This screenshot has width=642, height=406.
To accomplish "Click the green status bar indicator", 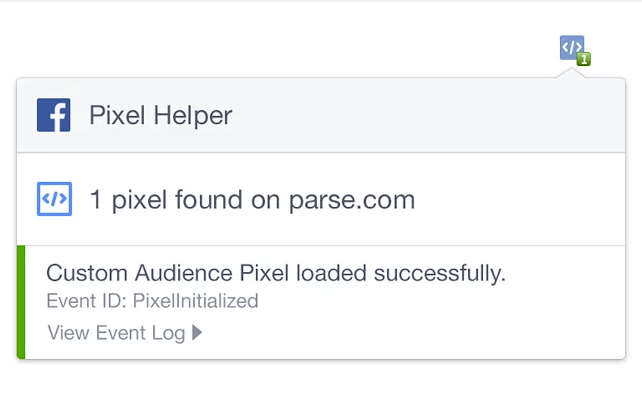I will (x=21, y=302).
